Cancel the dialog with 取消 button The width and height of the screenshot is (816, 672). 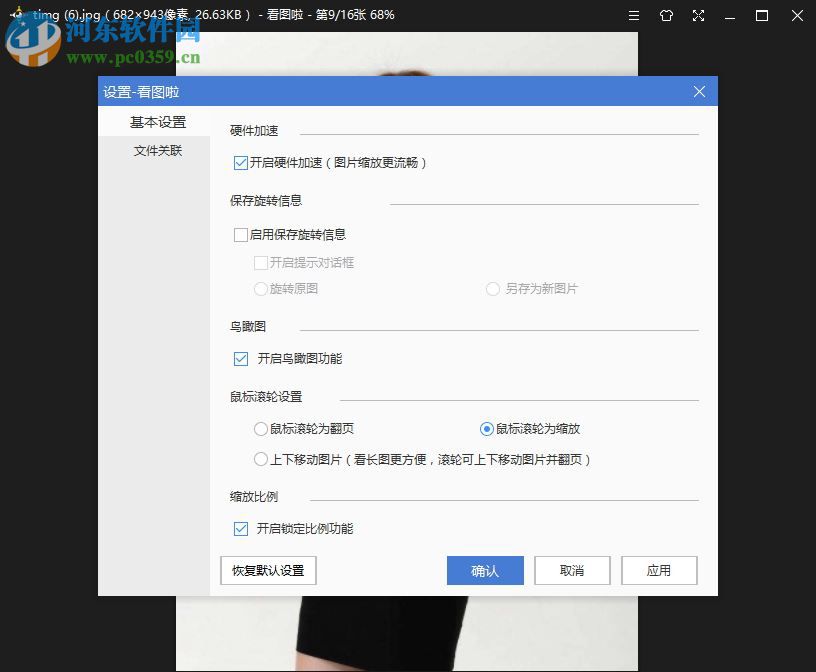coord(572,570)
